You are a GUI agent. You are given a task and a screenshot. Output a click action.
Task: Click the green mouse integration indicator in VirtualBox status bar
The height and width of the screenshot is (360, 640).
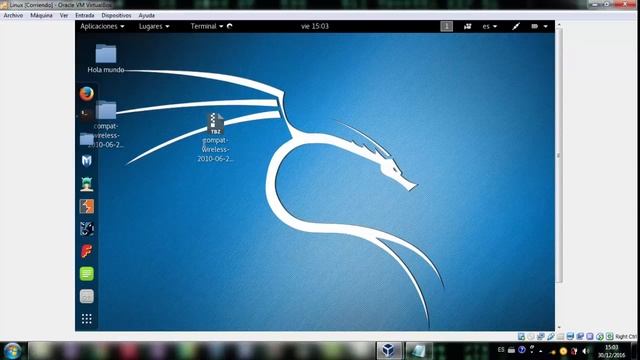pos(600,336)
